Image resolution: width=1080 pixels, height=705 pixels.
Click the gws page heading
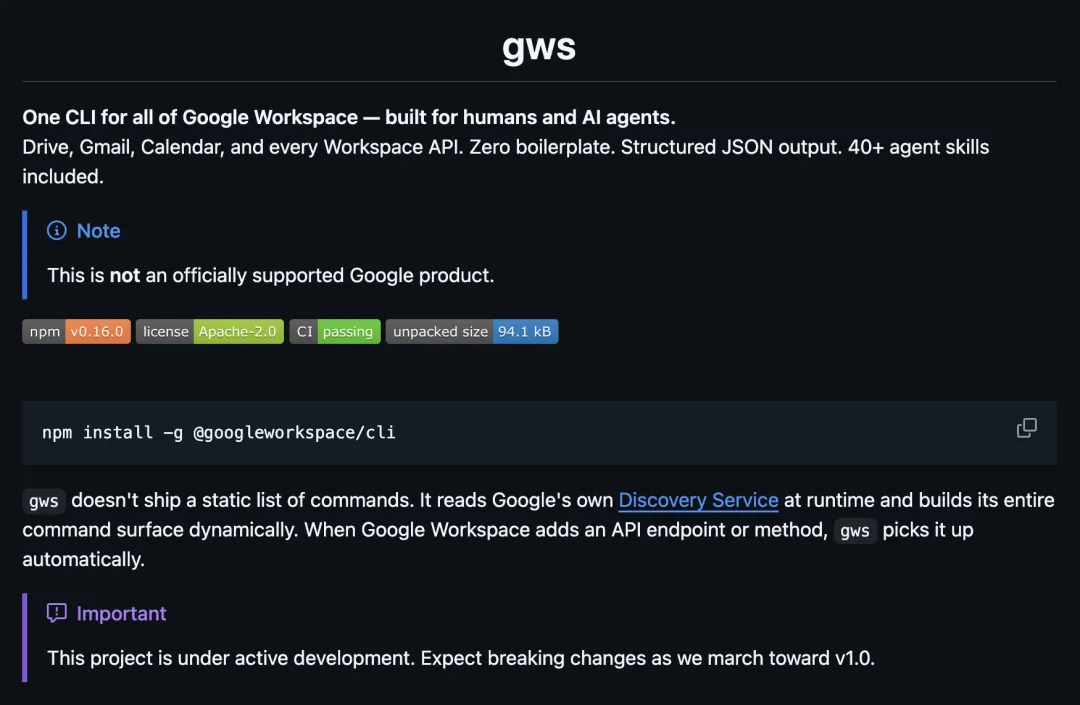click(539, 47)
